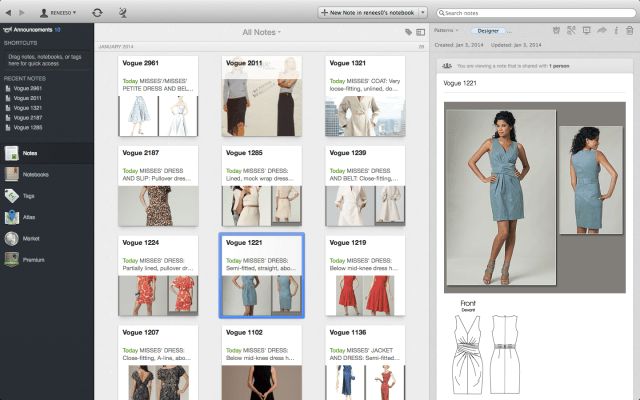Expand the New Note dropdown arrow
Screen dimensions: 640x400
click(423, 13)
